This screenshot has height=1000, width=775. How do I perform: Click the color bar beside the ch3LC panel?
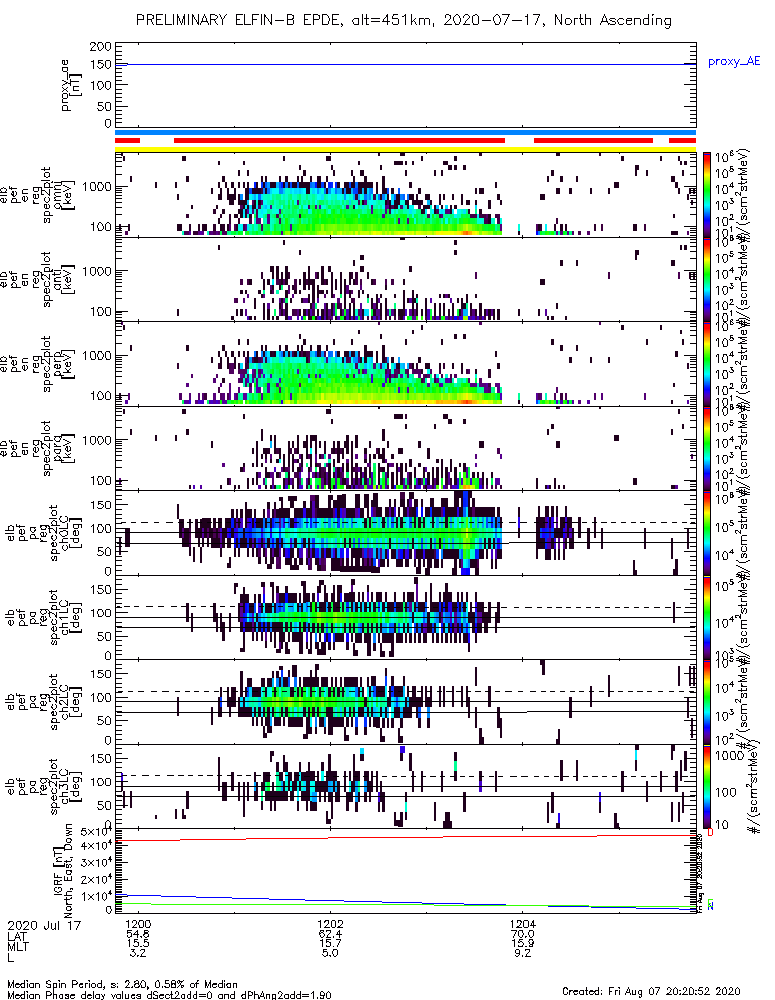tap(707, 786)
